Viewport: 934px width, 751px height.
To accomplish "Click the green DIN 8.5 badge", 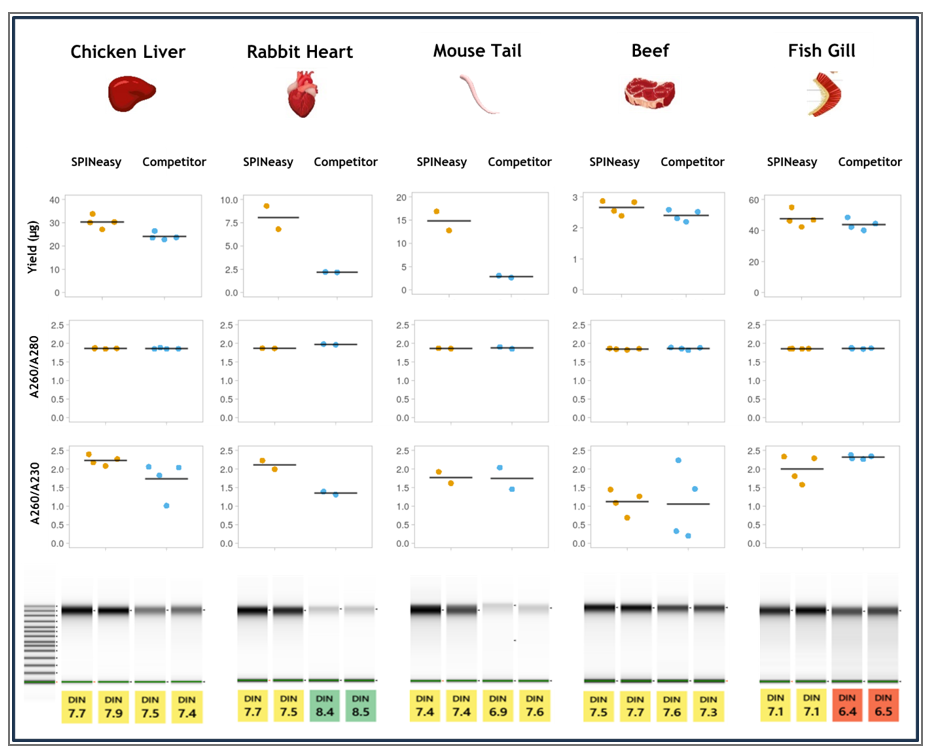I will point(360,706).
